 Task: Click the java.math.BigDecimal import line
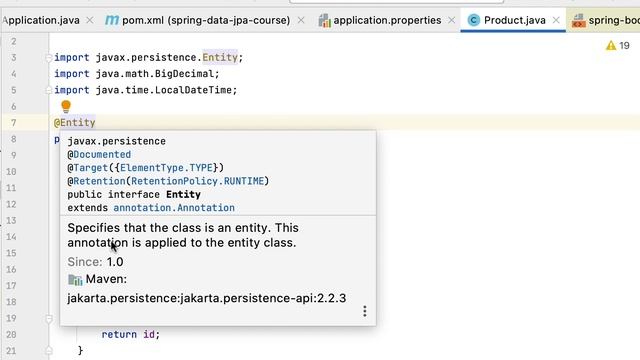coord(137,74)
